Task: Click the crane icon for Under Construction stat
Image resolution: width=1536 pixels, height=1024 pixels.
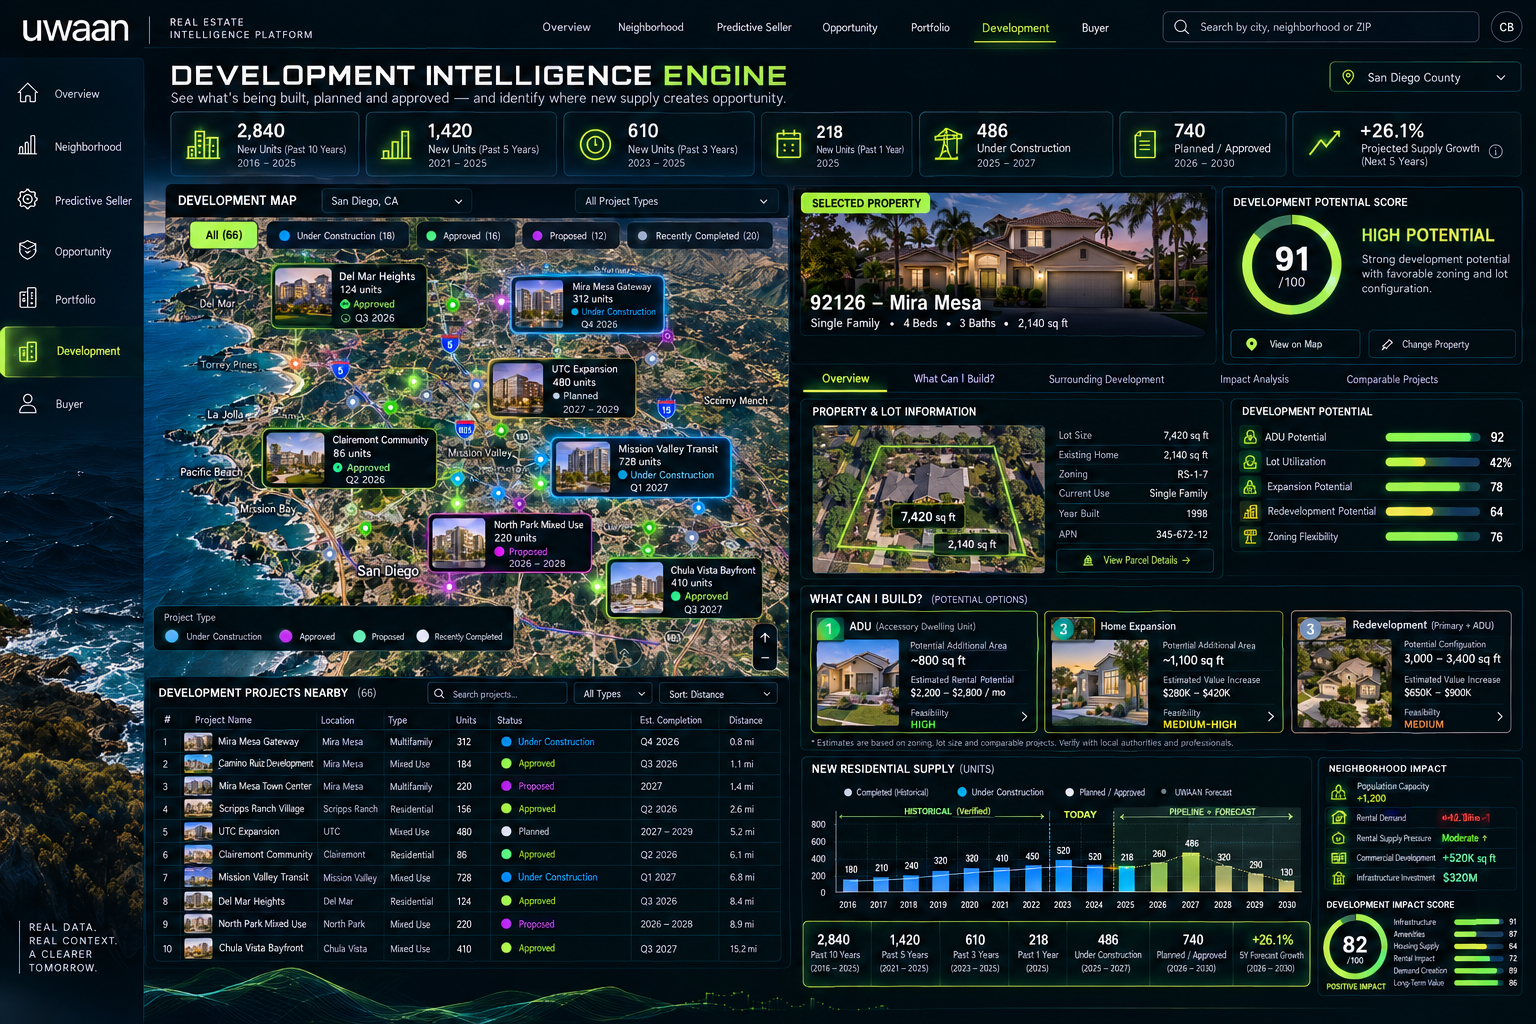Action: tap(947, 144)
